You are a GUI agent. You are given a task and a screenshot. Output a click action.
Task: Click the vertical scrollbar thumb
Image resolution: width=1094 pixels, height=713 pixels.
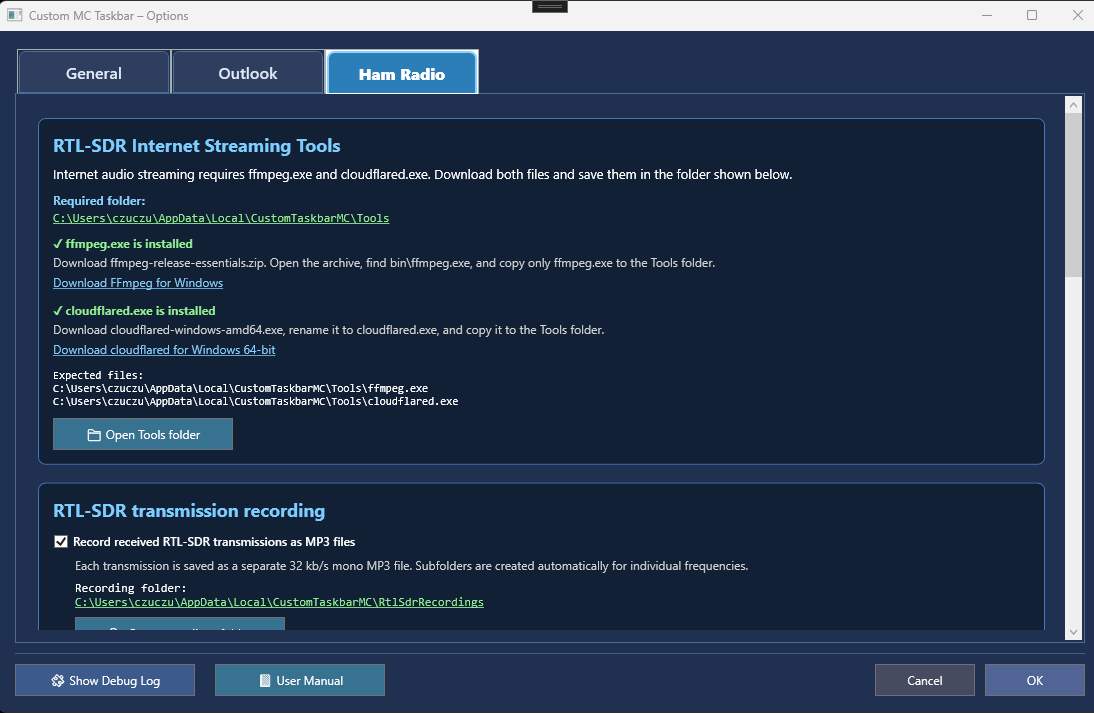(1073, 195)
